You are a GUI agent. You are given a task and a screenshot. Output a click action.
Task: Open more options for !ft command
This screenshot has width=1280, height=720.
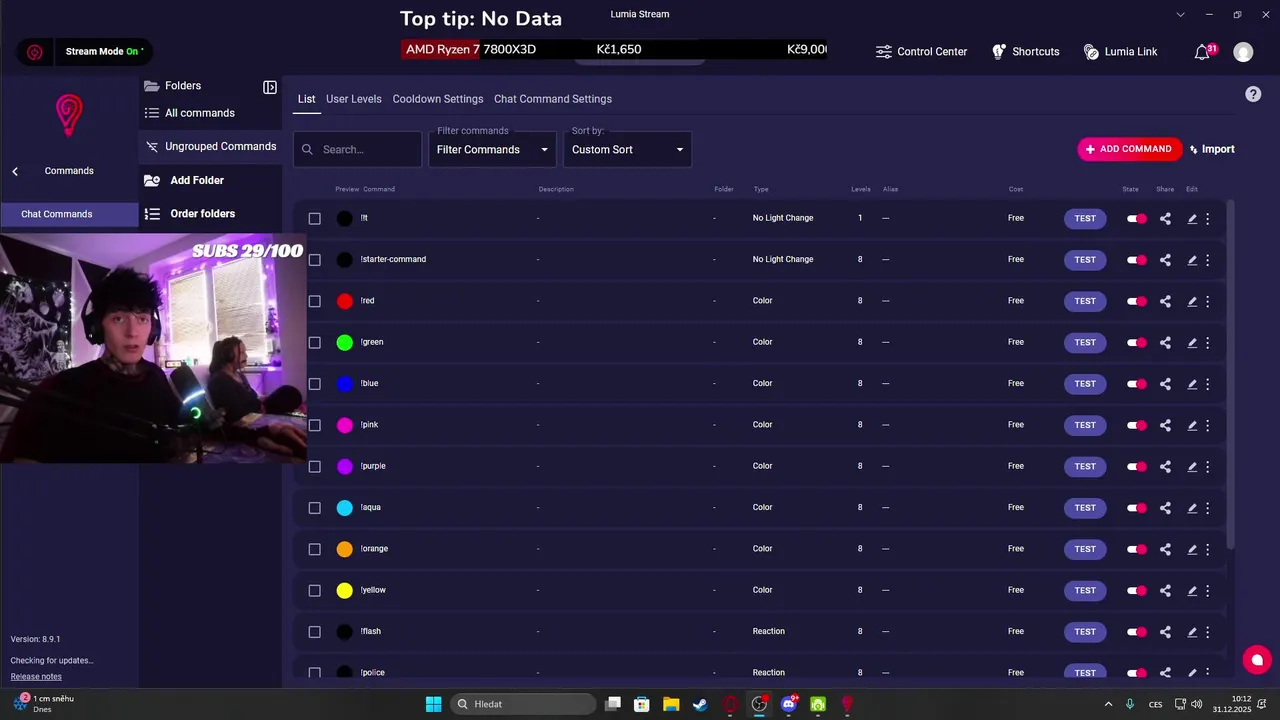click(x=1207, y=218)
